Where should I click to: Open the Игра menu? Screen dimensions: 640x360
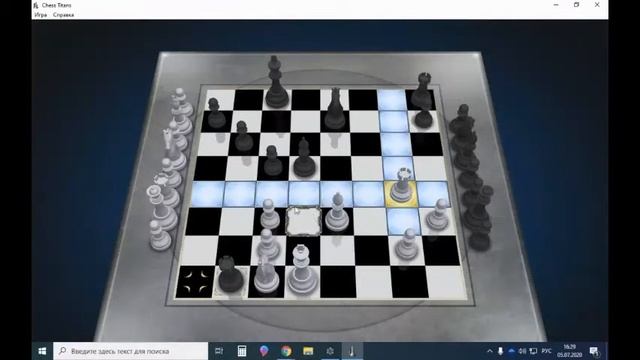tap(40, 15)
